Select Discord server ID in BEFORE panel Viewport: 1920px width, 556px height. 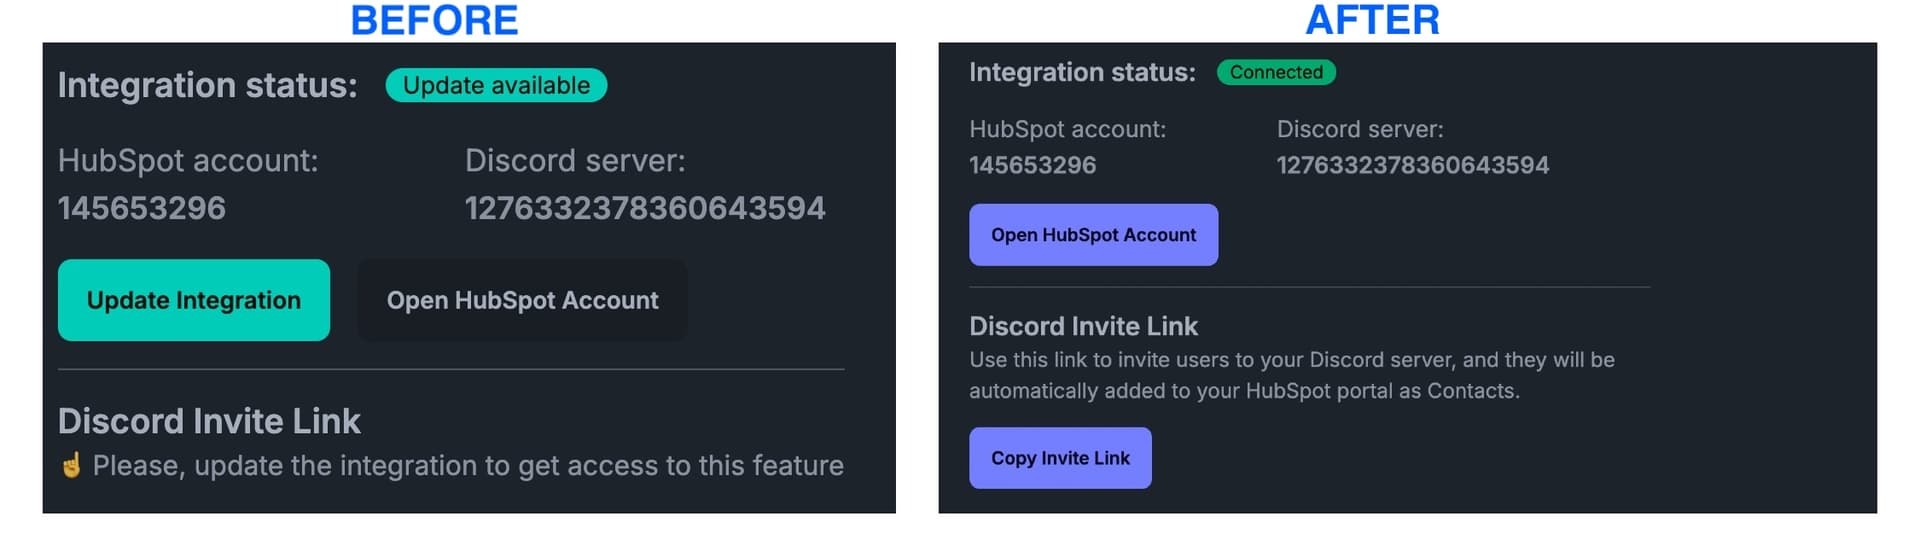tap(645, 208)
